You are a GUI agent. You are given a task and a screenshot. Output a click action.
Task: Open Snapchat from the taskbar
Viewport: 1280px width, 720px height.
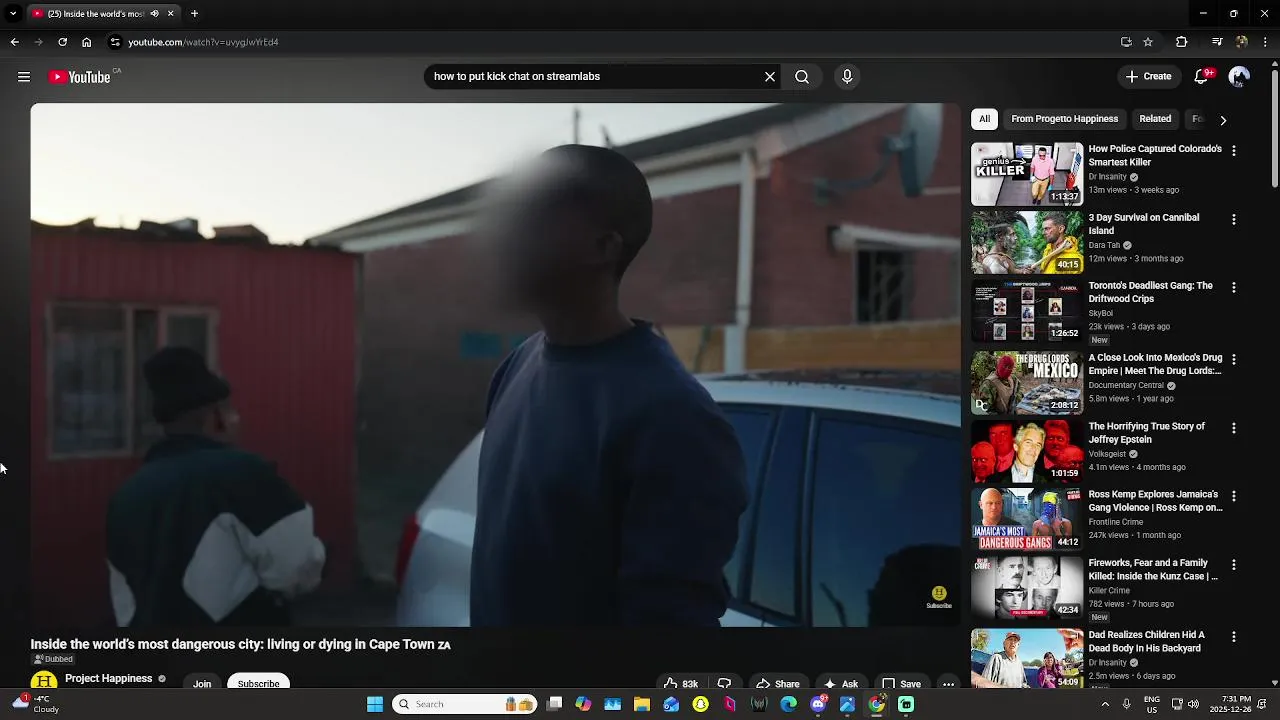701,704
